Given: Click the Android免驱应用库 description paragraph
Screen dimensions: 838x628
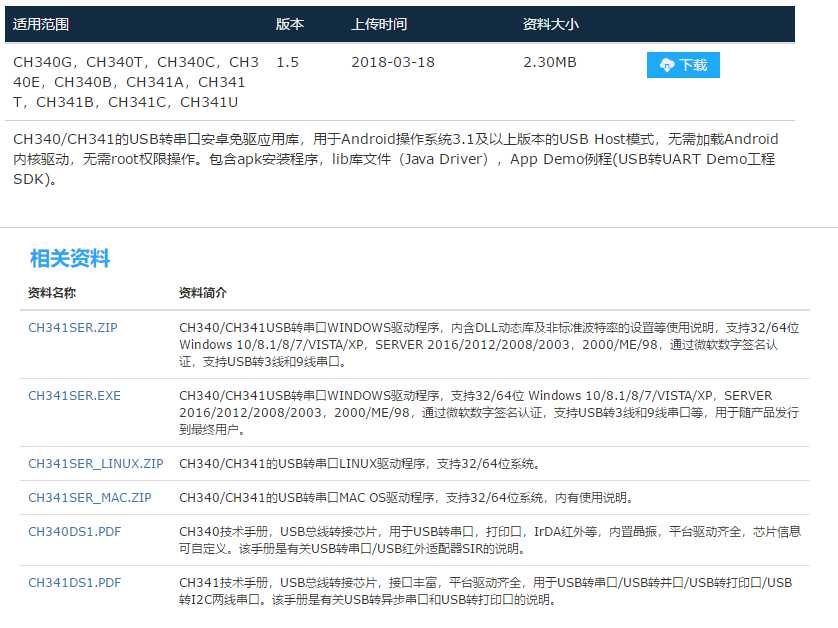Looking at the screenshot, I should tap(395, 159).
